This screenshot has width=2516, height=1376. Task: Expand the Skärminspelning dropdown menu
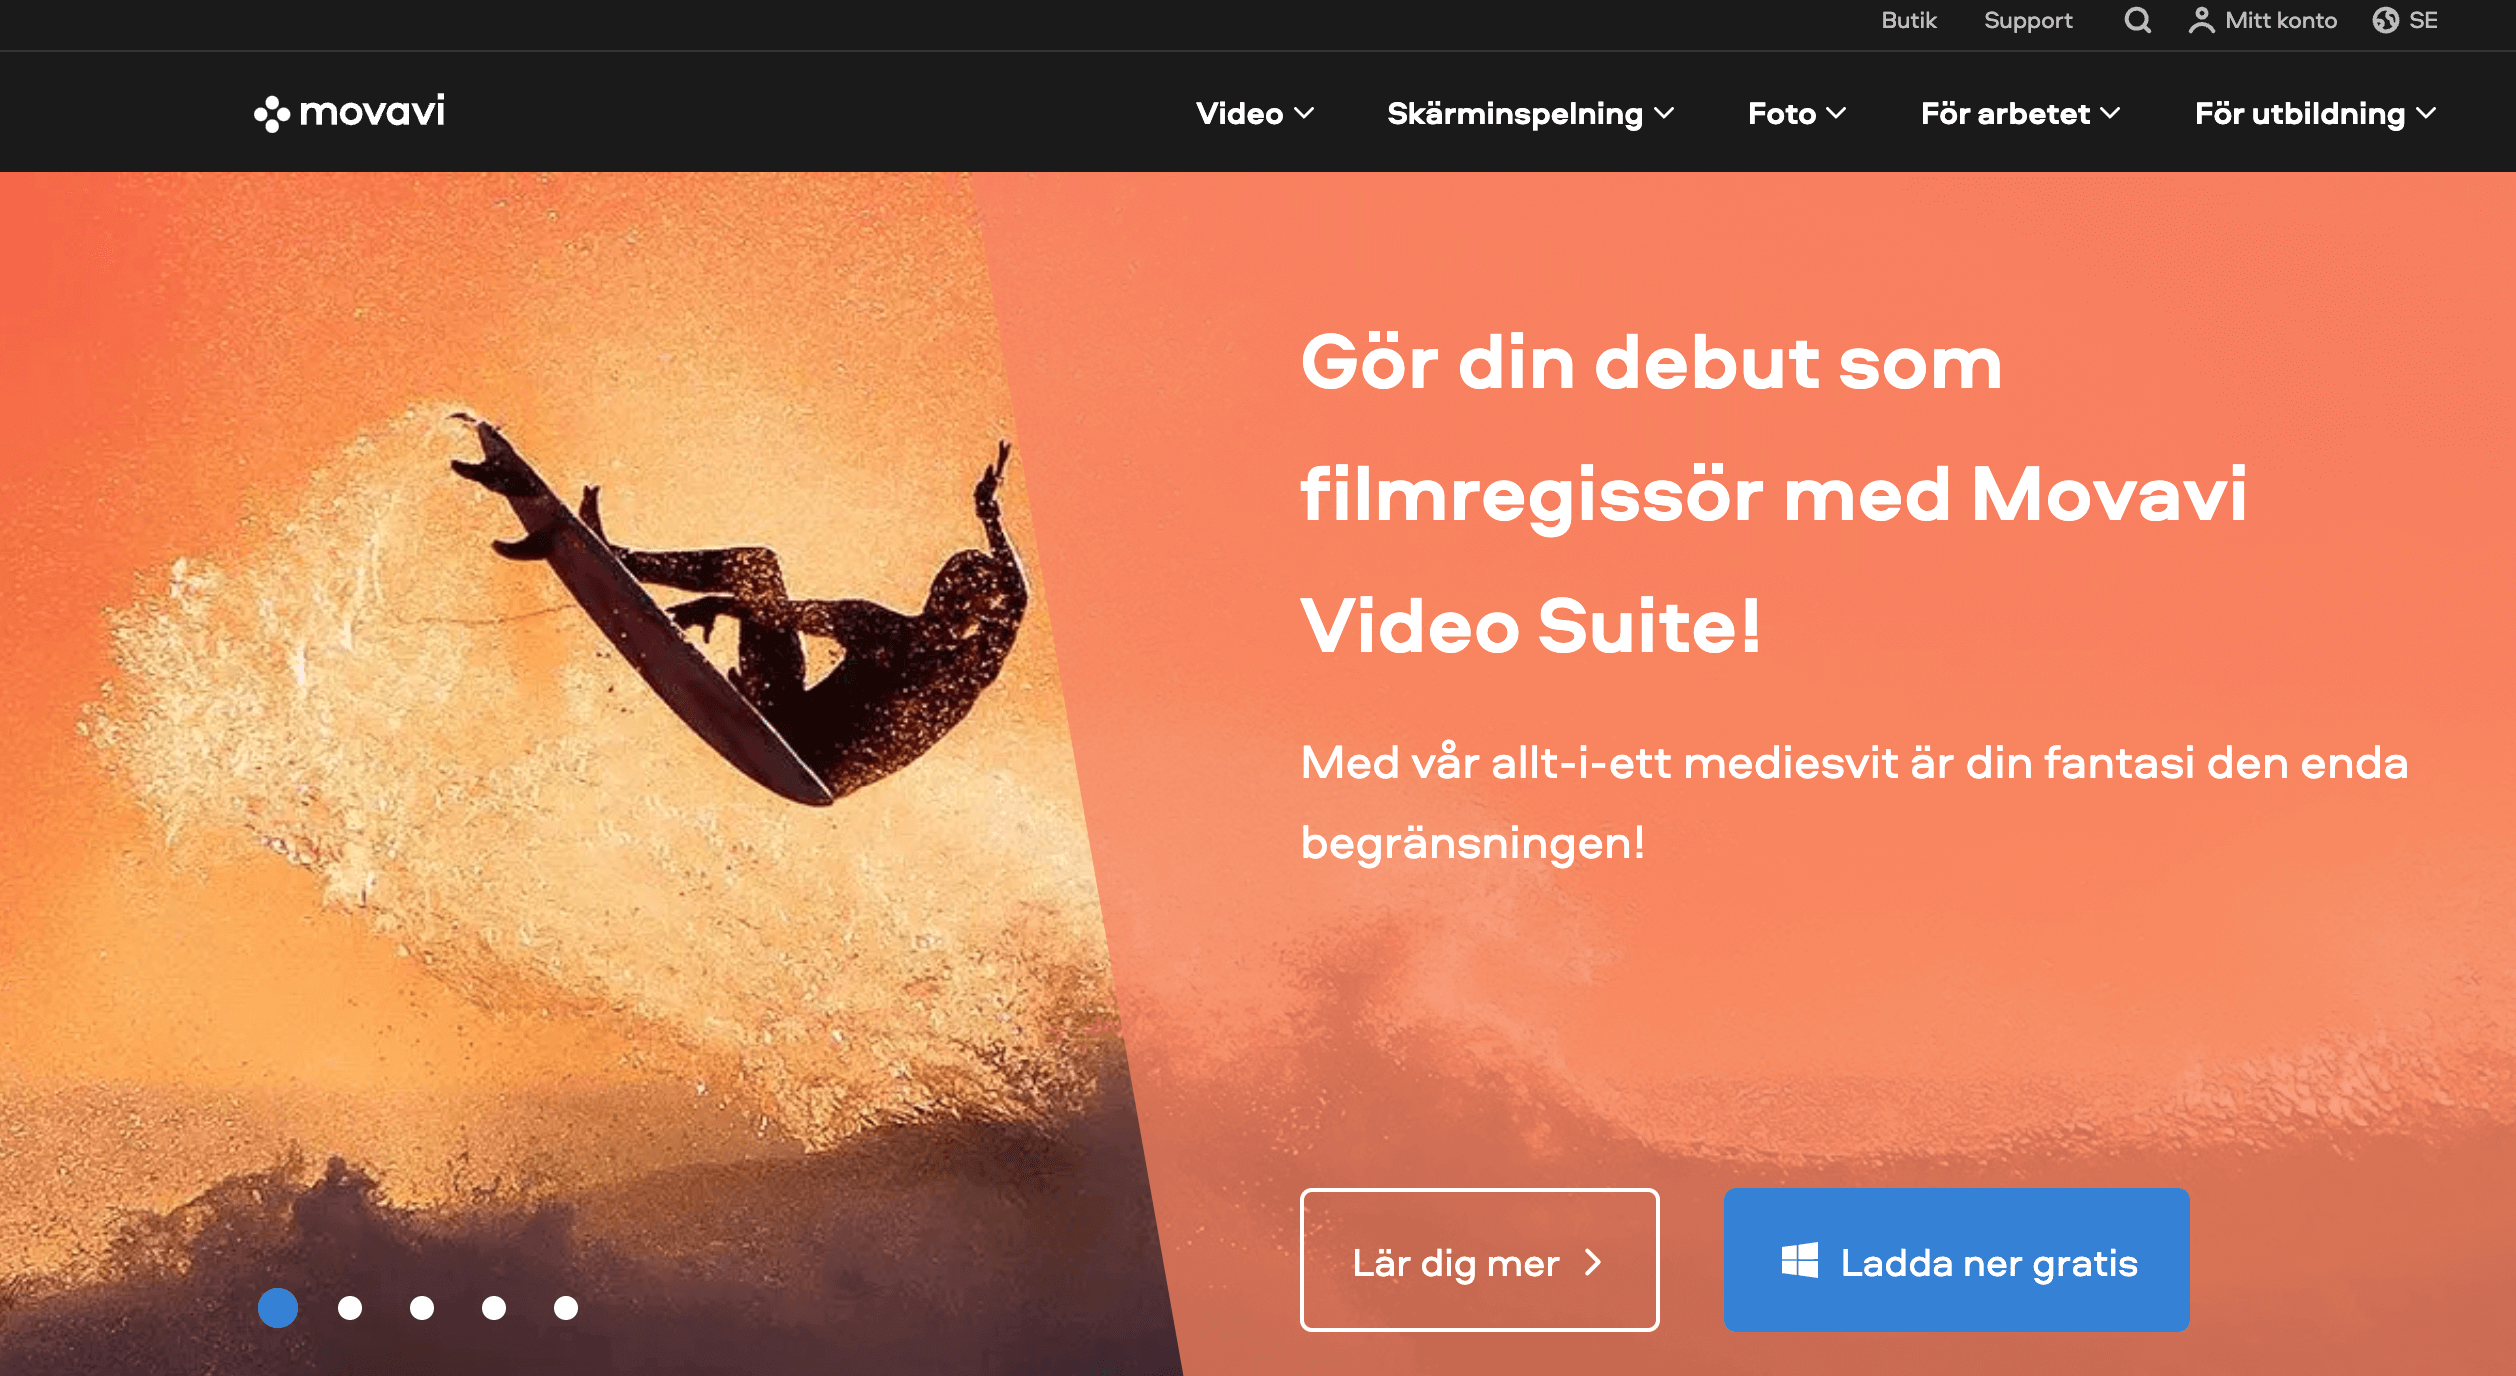1530,114
